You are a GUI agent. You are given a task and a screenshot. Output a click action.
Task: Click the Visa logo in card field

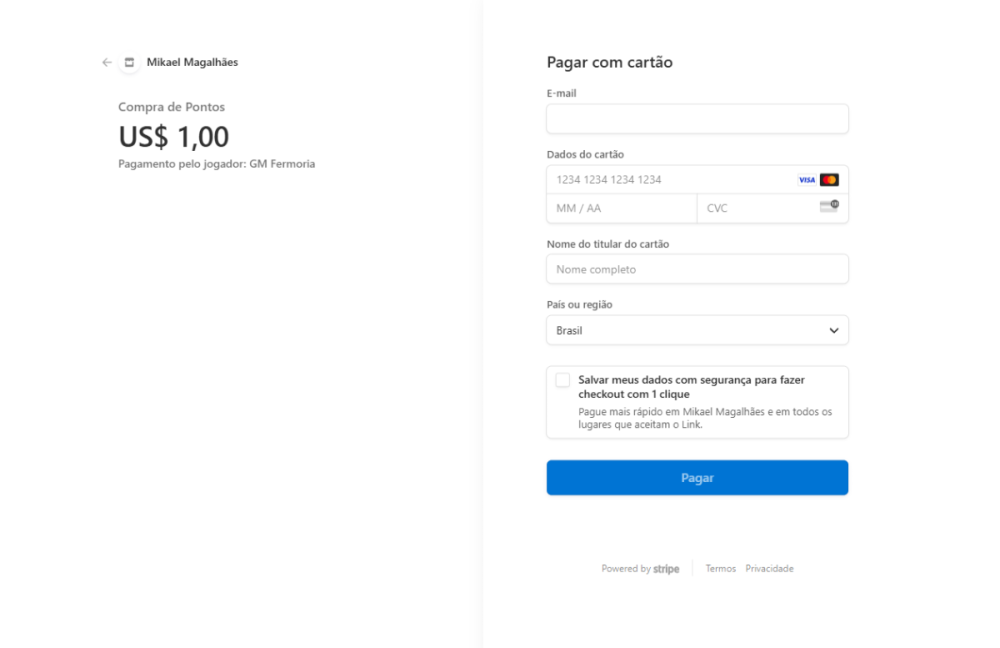(x=806, y=180)
